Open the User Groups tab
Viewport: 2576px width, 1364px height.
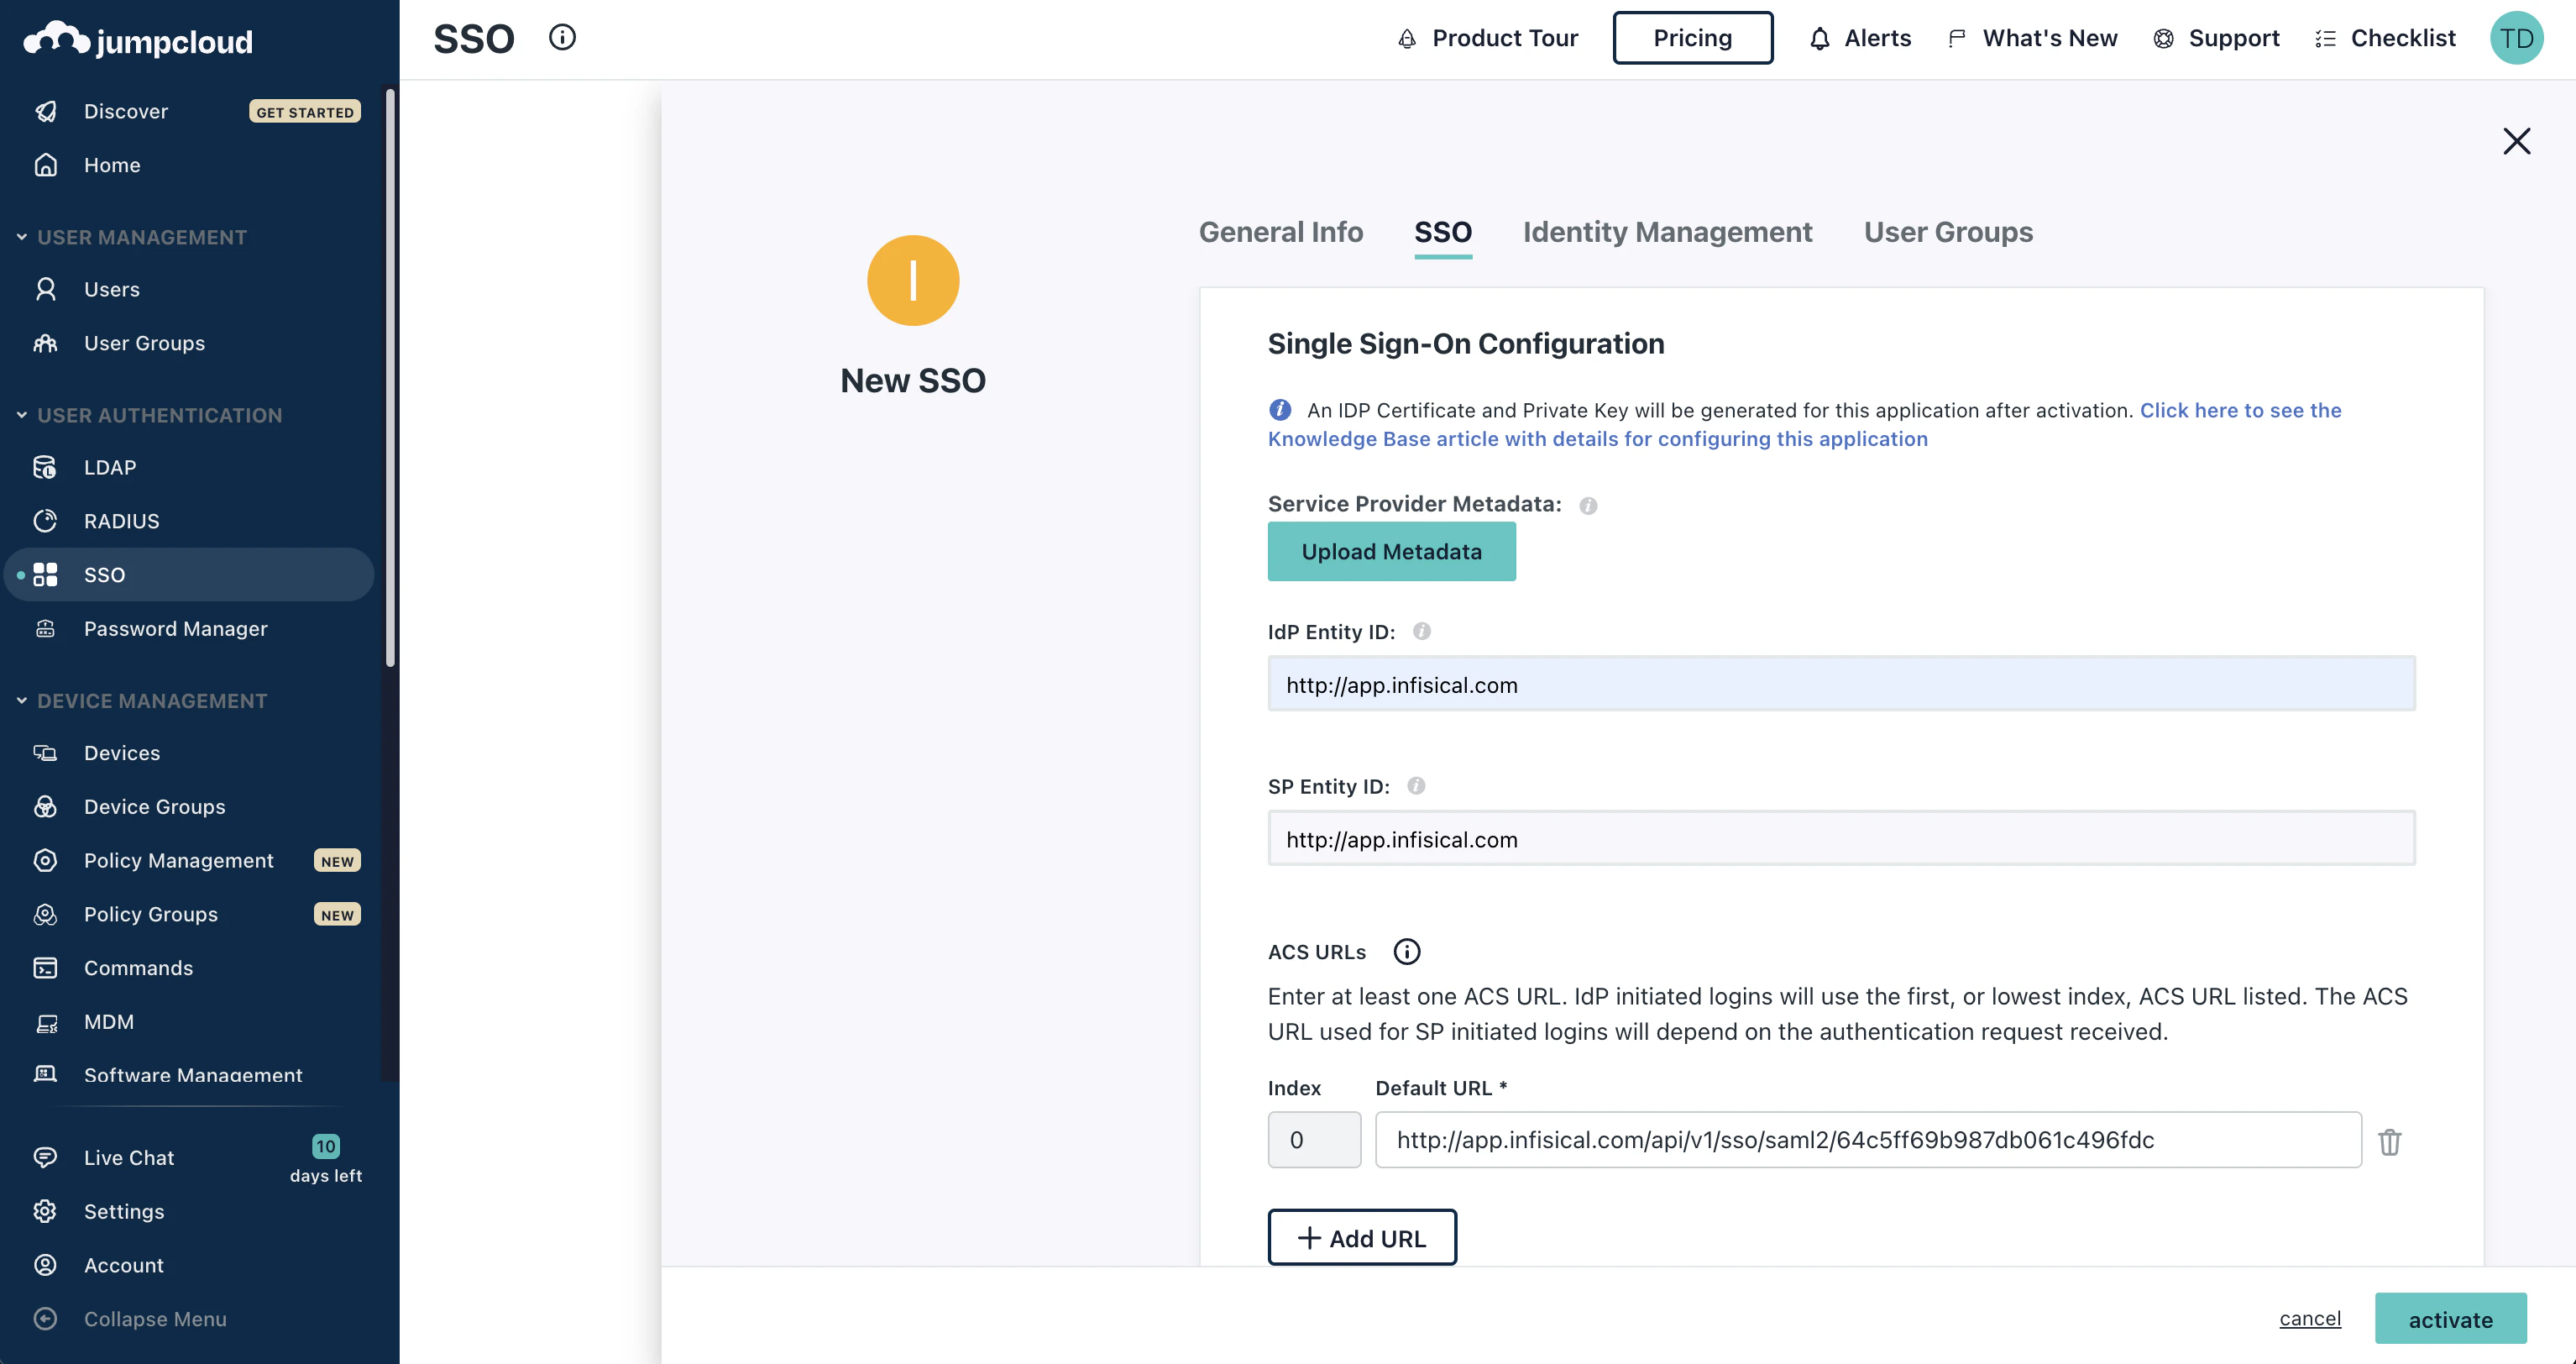1949,232
